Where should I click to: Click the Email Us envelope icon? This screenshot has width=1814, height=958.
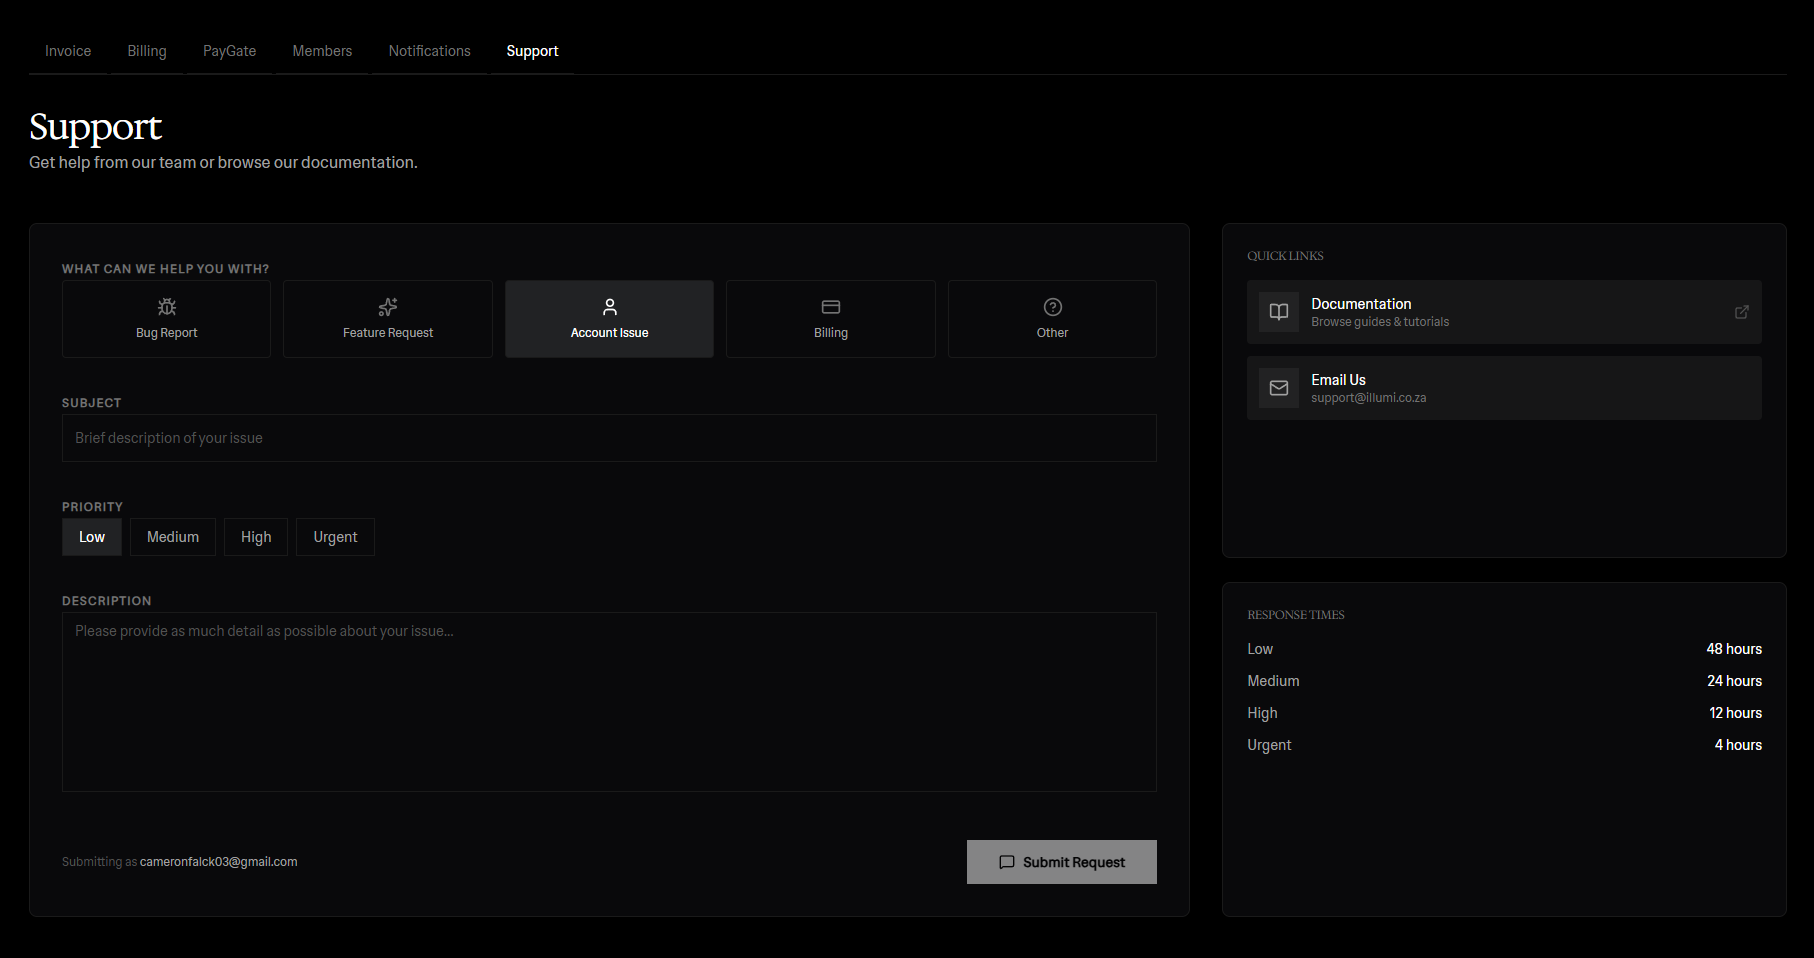(1279, 388)
